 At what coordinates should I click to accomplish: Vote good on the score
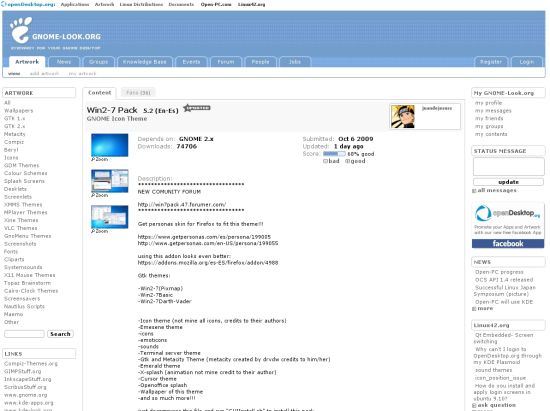click(355, 161)
